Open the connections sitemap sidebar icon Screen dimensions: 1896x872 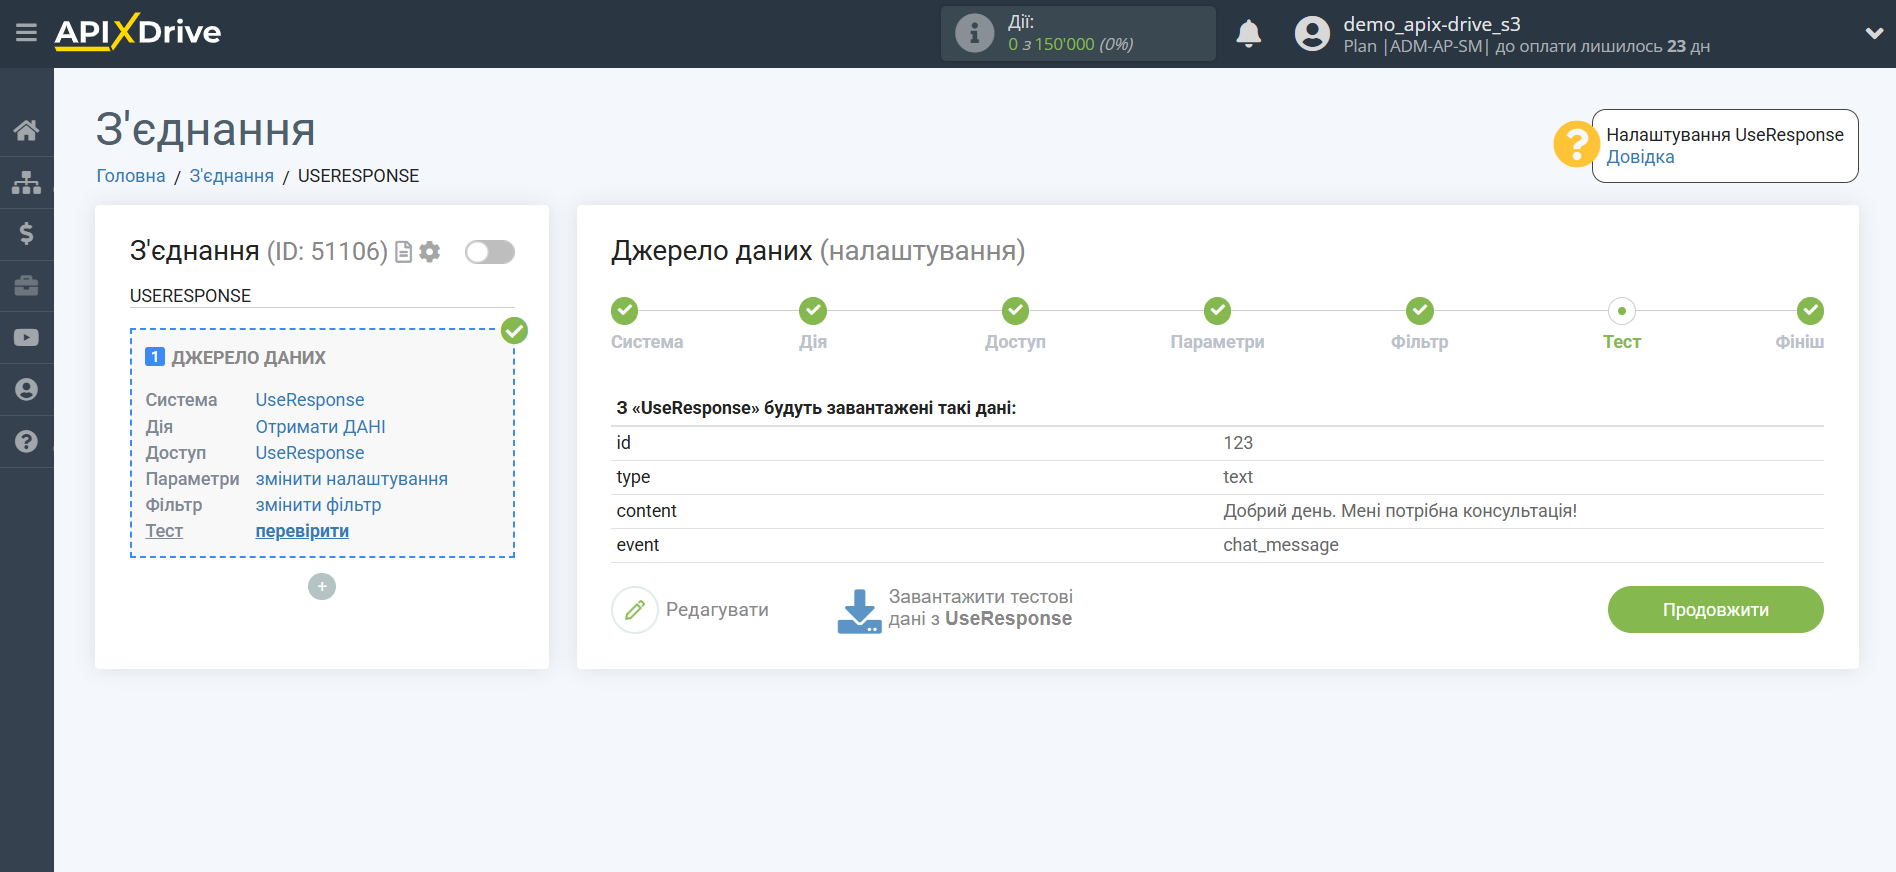(26, 182)
